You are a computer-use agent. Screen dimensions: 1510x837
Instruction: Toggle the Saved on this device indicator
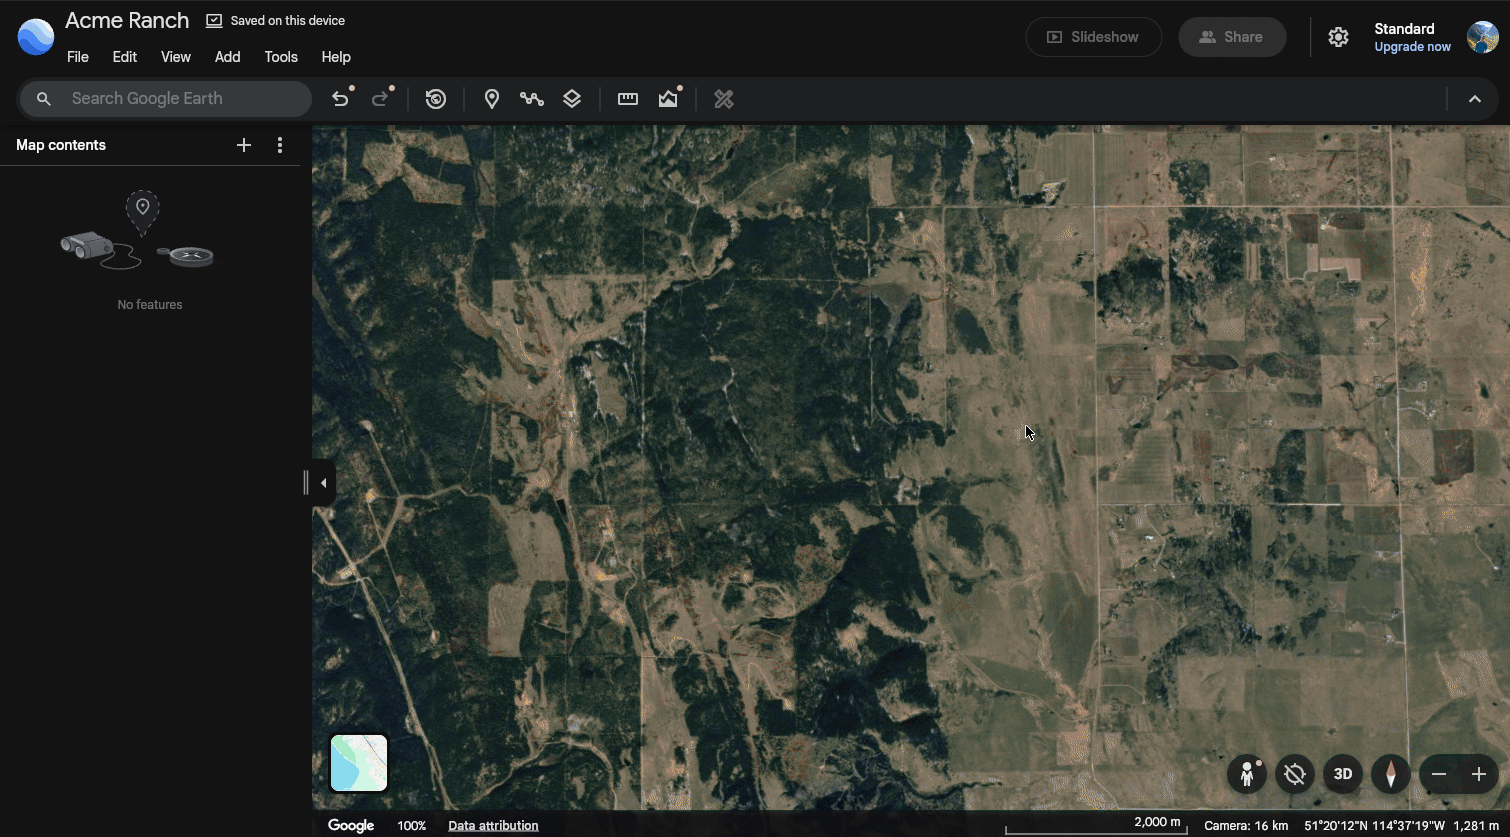point(275,21)
